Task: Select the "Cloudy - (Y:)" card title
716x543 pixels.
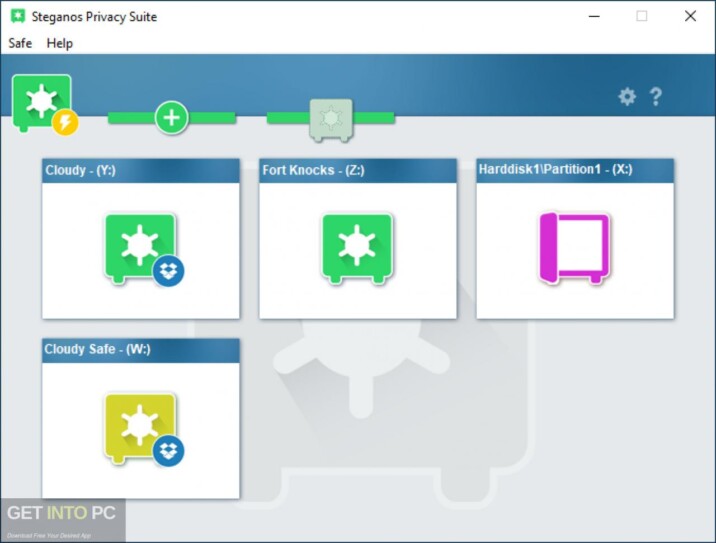Action: [80, 170]
